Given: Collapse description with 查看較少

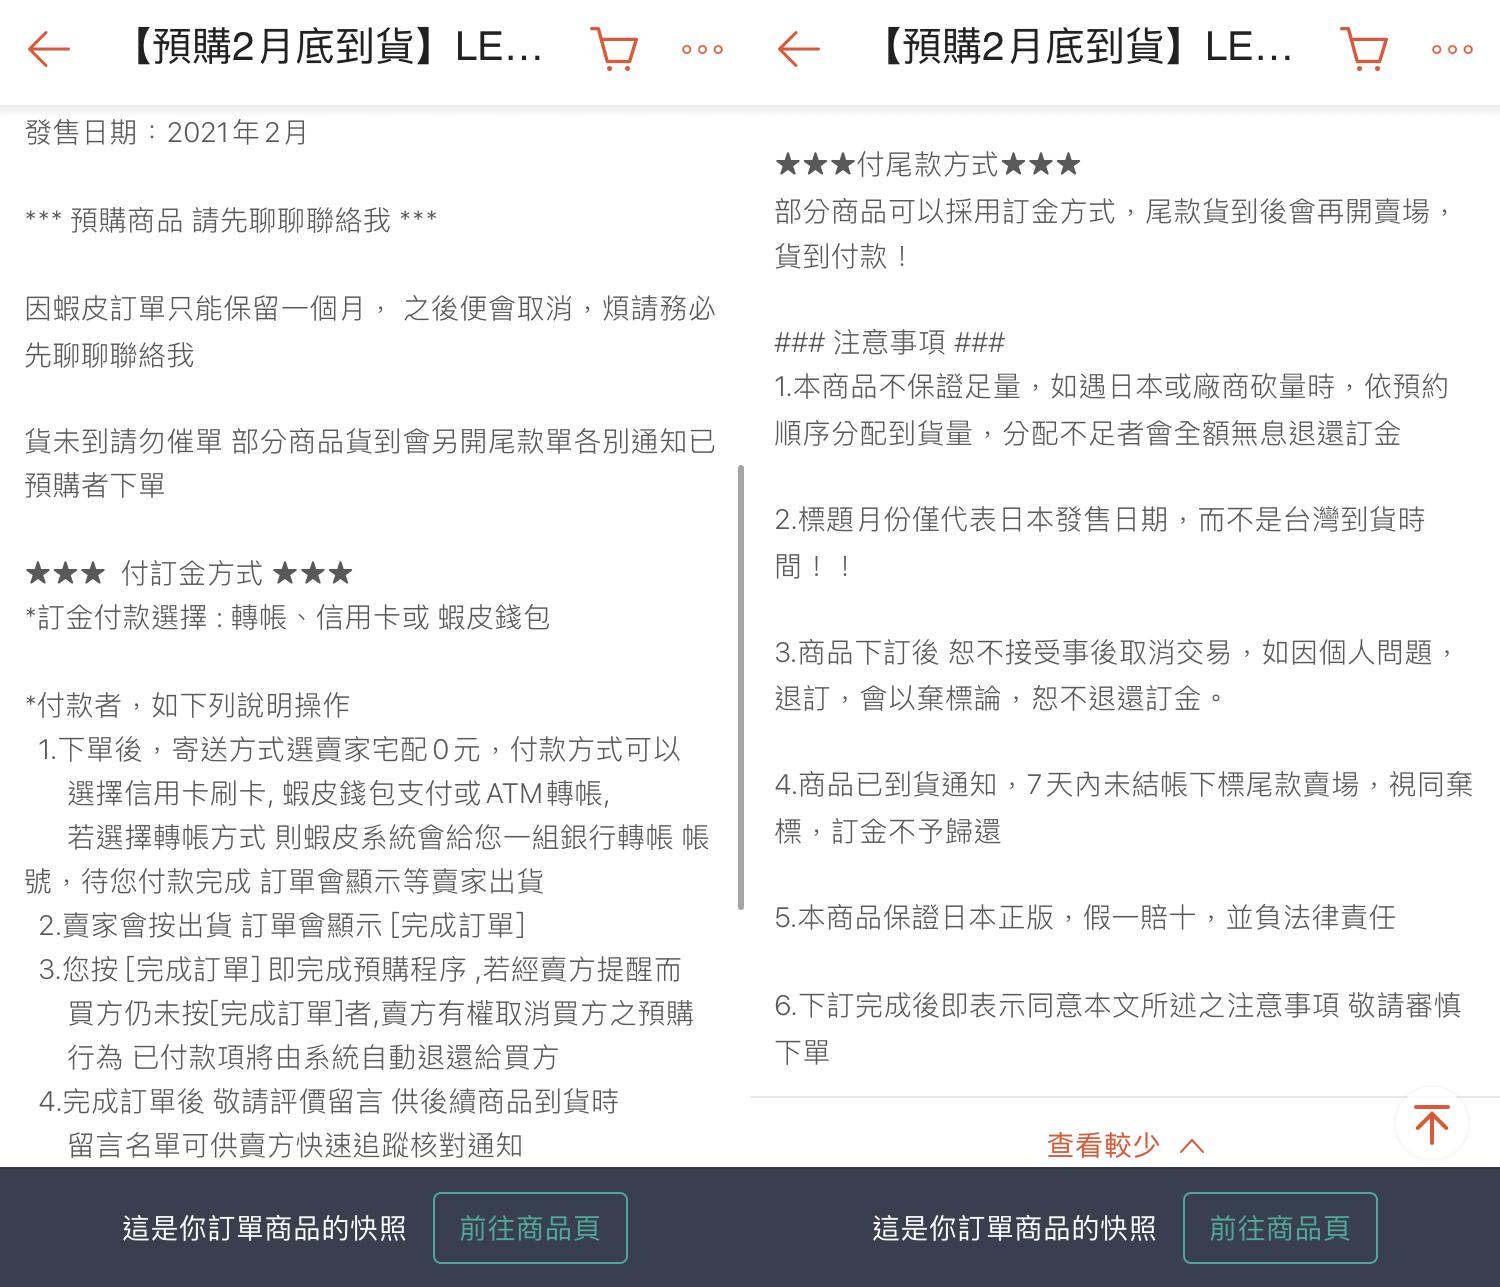Looking at the screenshot, I should coord(1125,1145).
